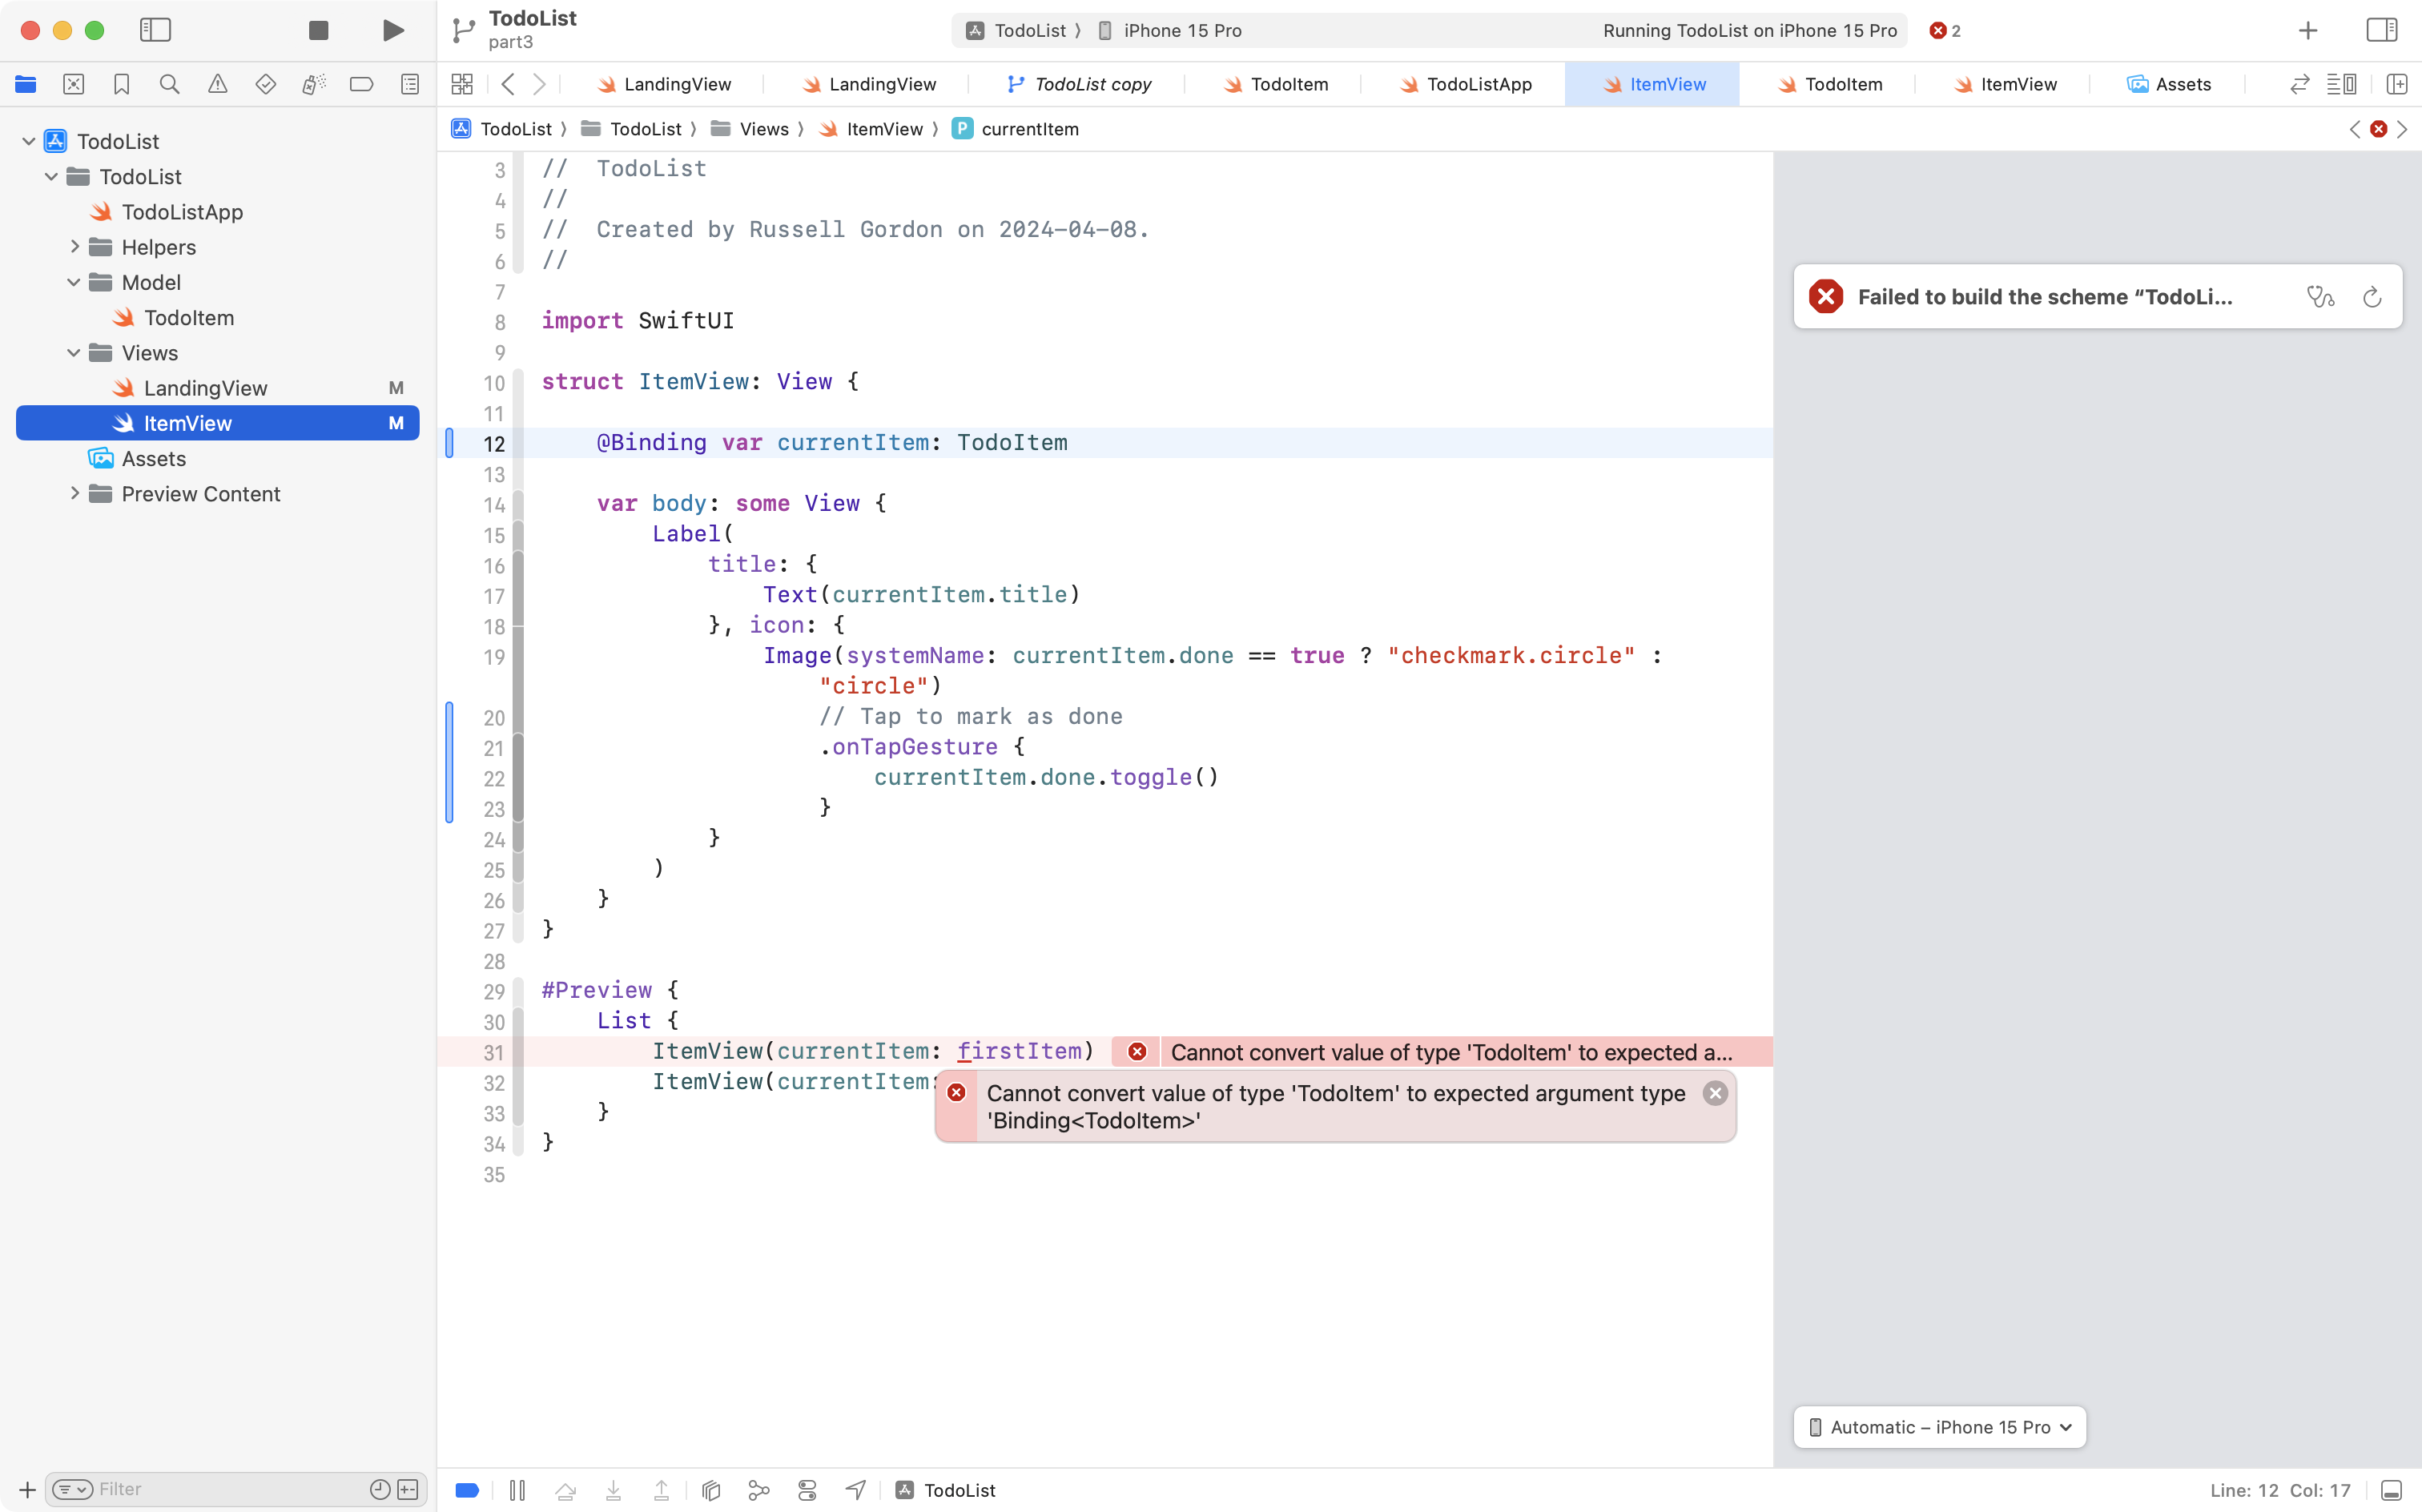Screen dimensions: 2422x1512
Task: Open the Automatic iPhone 15 Pro device dropdown
Action: [x=1939, y=1427]
